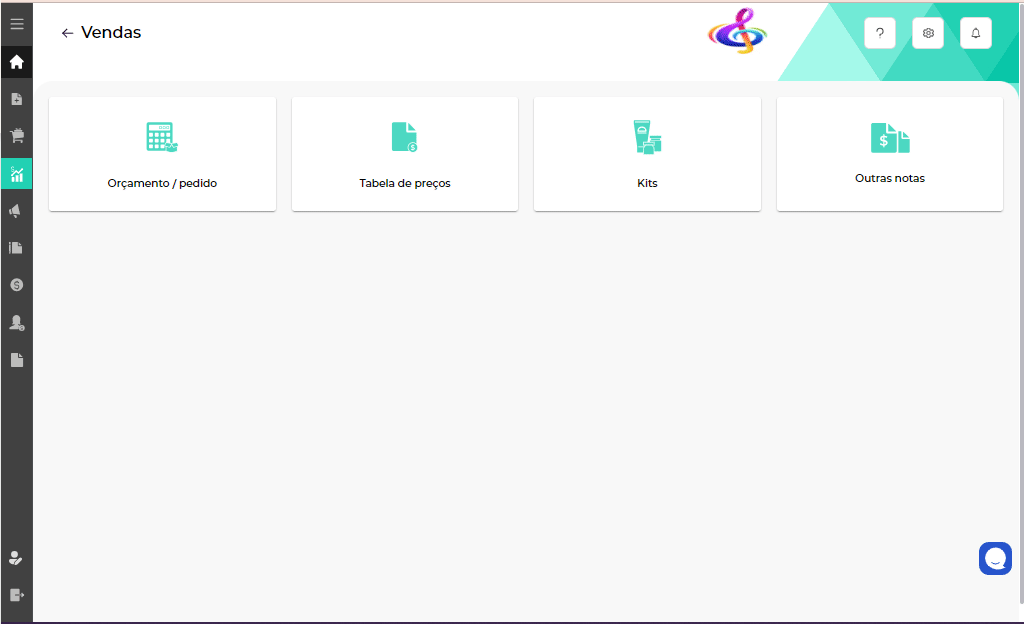Open the user silhouette sidebar icon
The width and height of the screenshot is (1024, 624).
pyautogui.click(x=16, y=322)
